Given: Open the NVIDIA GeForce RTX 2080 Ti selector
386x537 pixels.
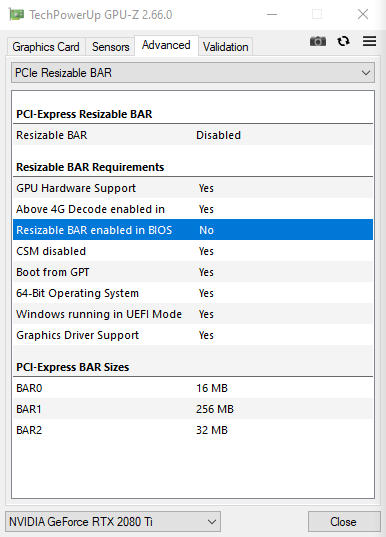Looking at the screenshot, I should coord(113,522).
